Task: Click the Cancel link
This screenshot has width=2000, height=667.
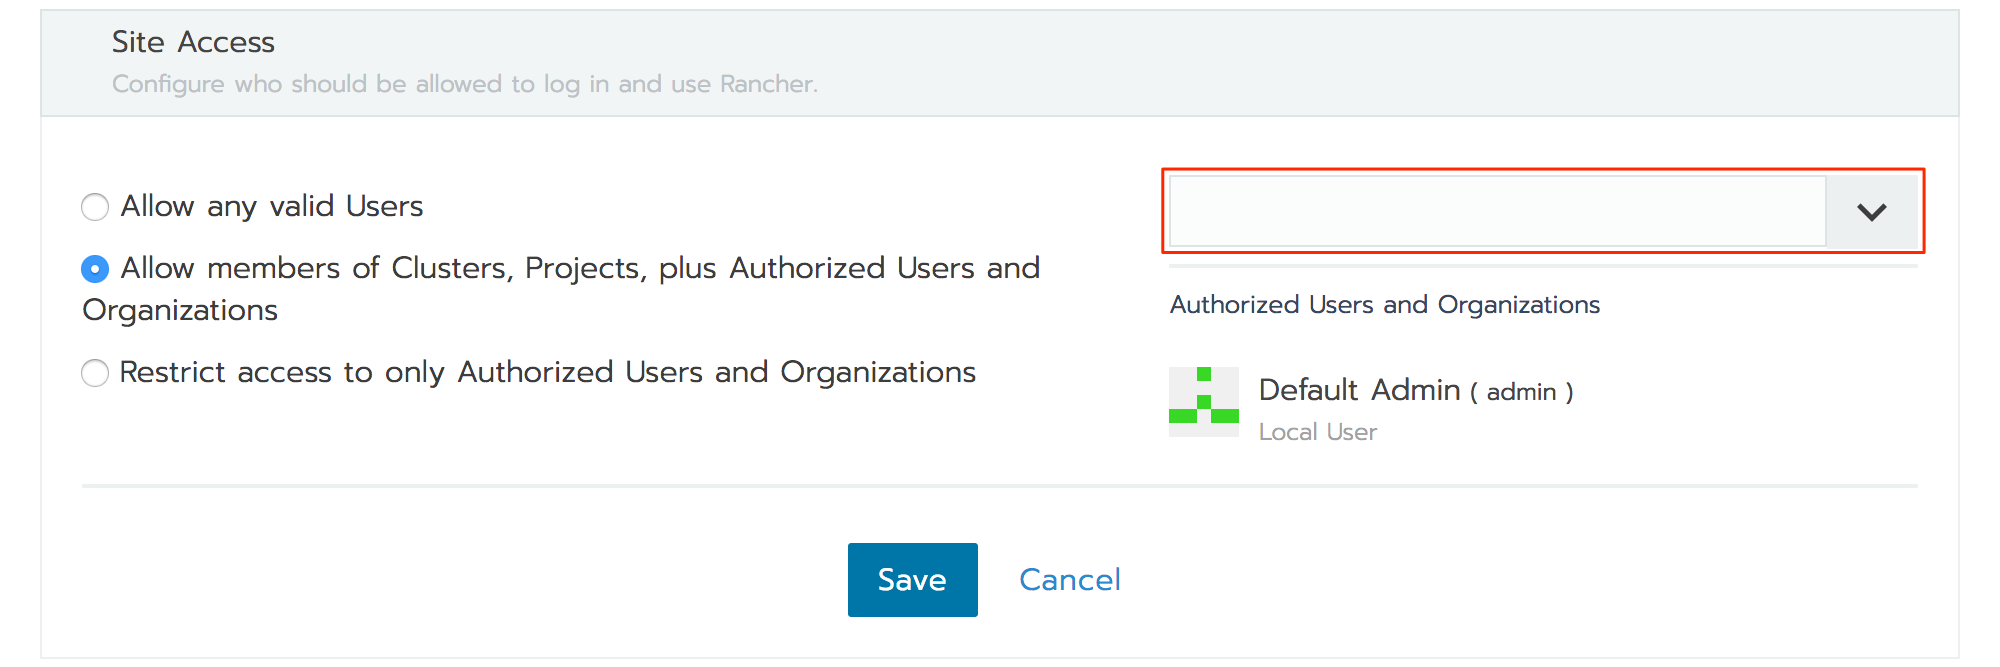Action: tap(1069, 580)
